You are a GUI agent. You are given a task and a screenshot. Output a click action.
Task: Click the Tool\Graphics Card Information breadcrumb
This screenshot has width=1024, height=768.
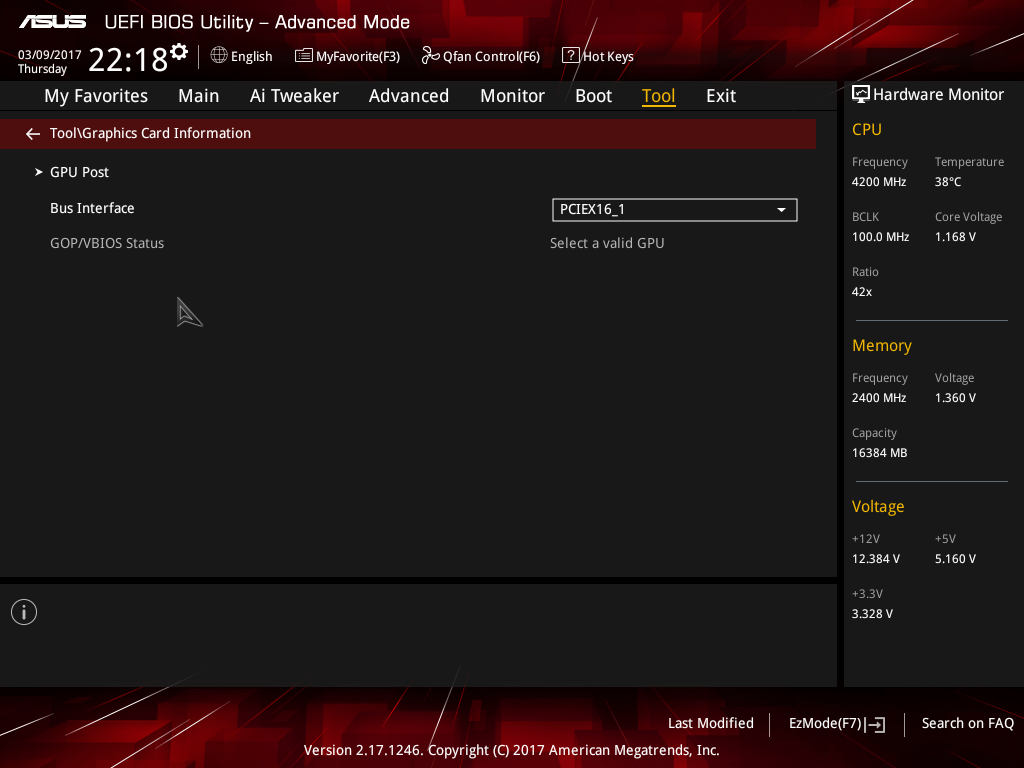[x=150, y=133]
